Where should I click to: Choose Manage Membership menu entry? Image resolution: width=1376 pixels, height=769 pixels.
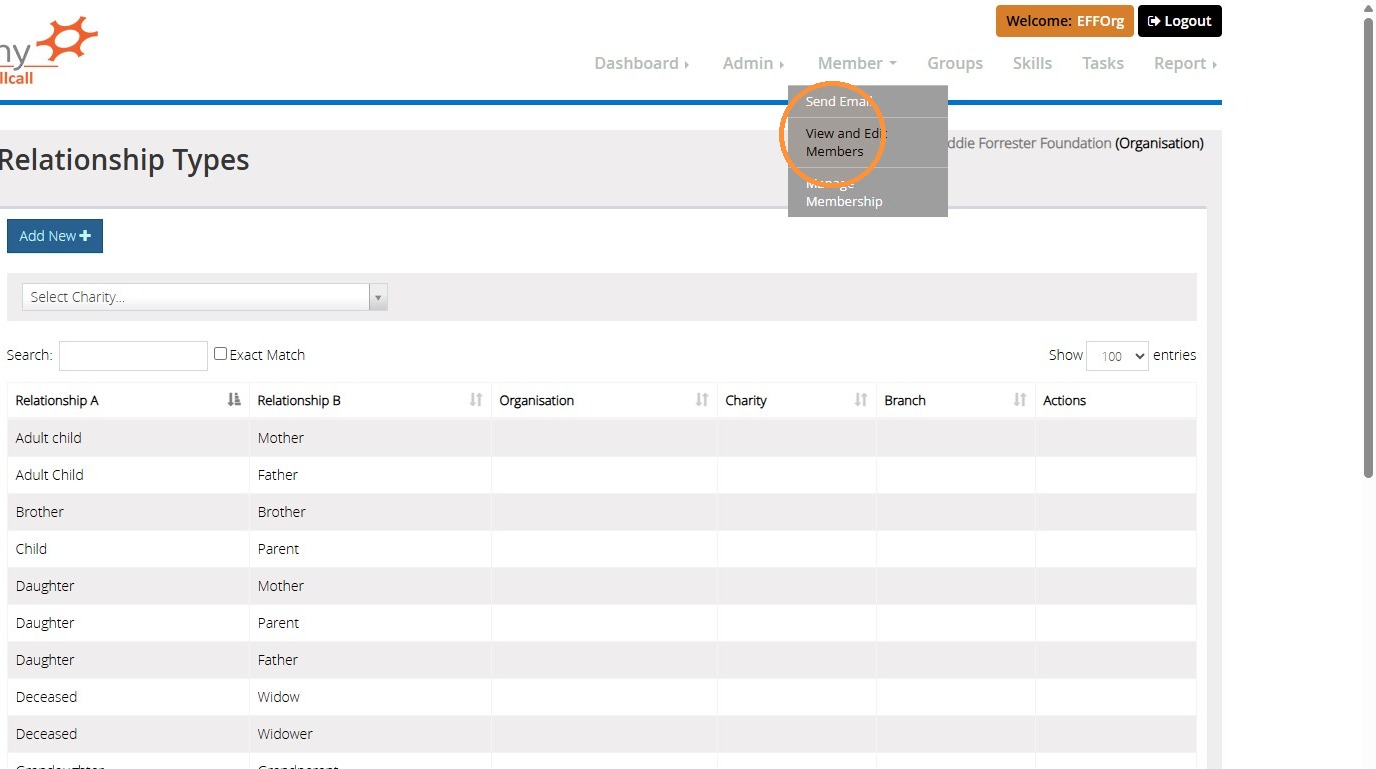(868, 192)
